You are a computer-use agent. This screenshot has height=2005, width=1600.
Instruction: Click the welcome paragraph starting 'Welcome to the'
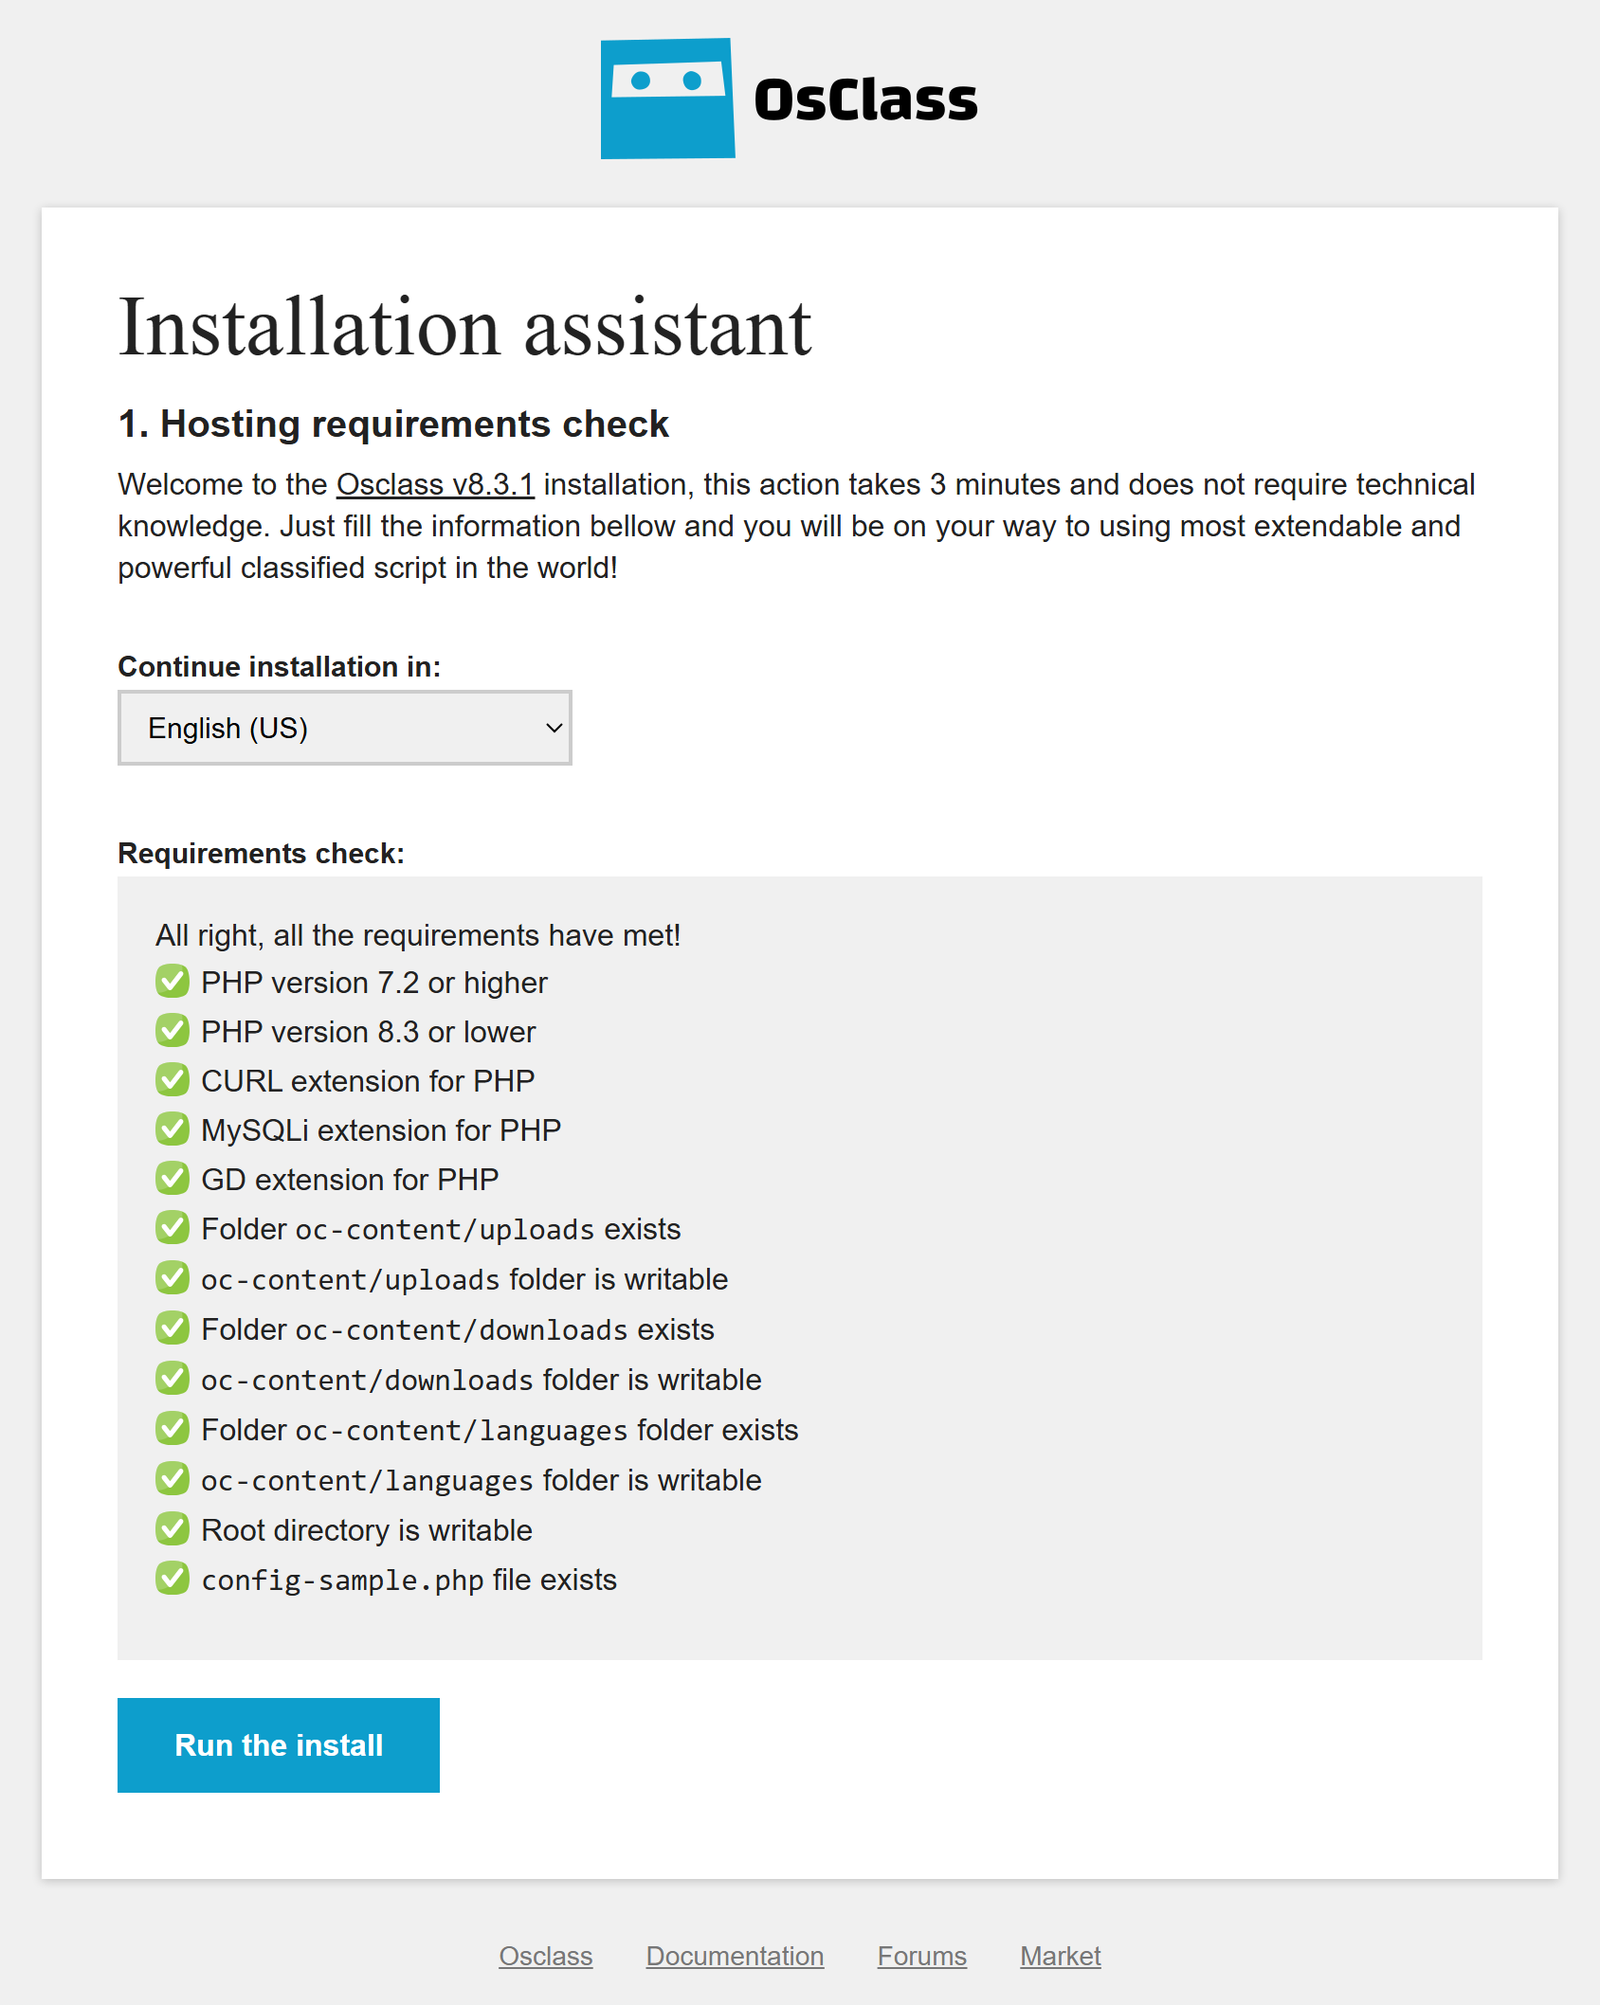point(797,526)
